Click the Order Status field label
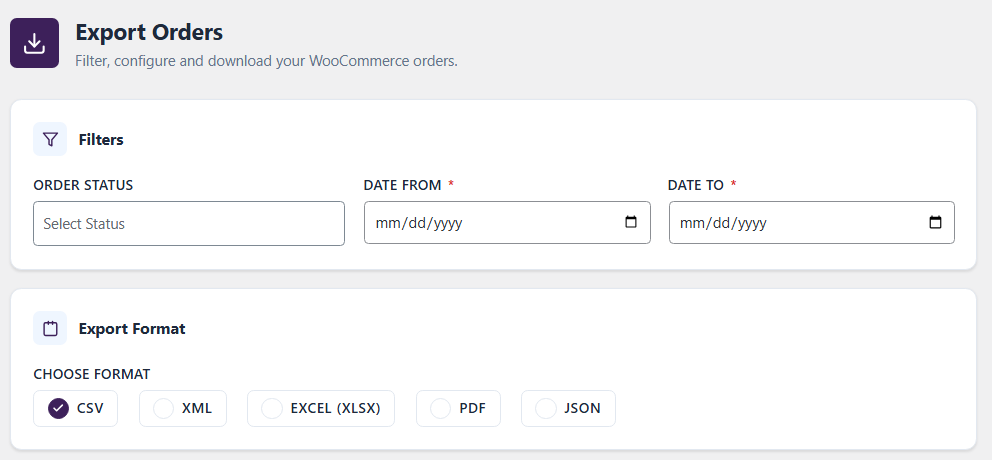992x460 pixels. (x=84, y=185)
